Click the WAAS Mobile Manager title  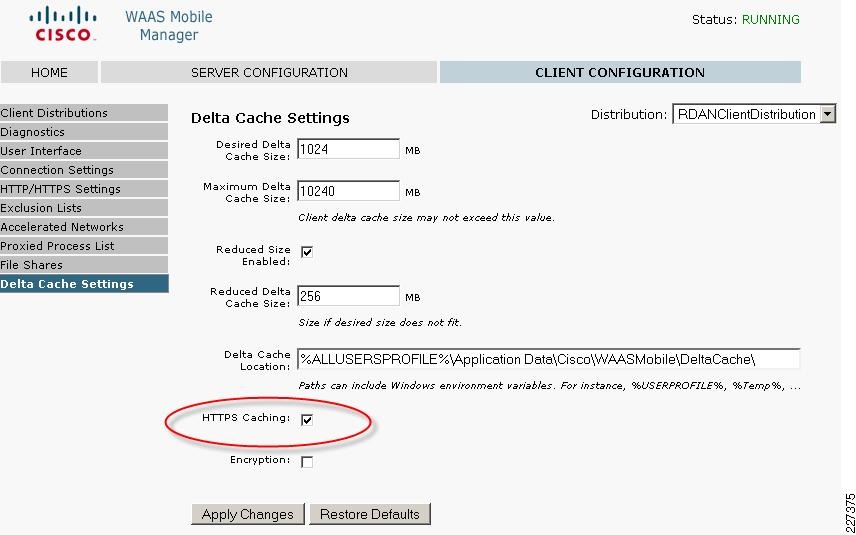tap(169, 26)
